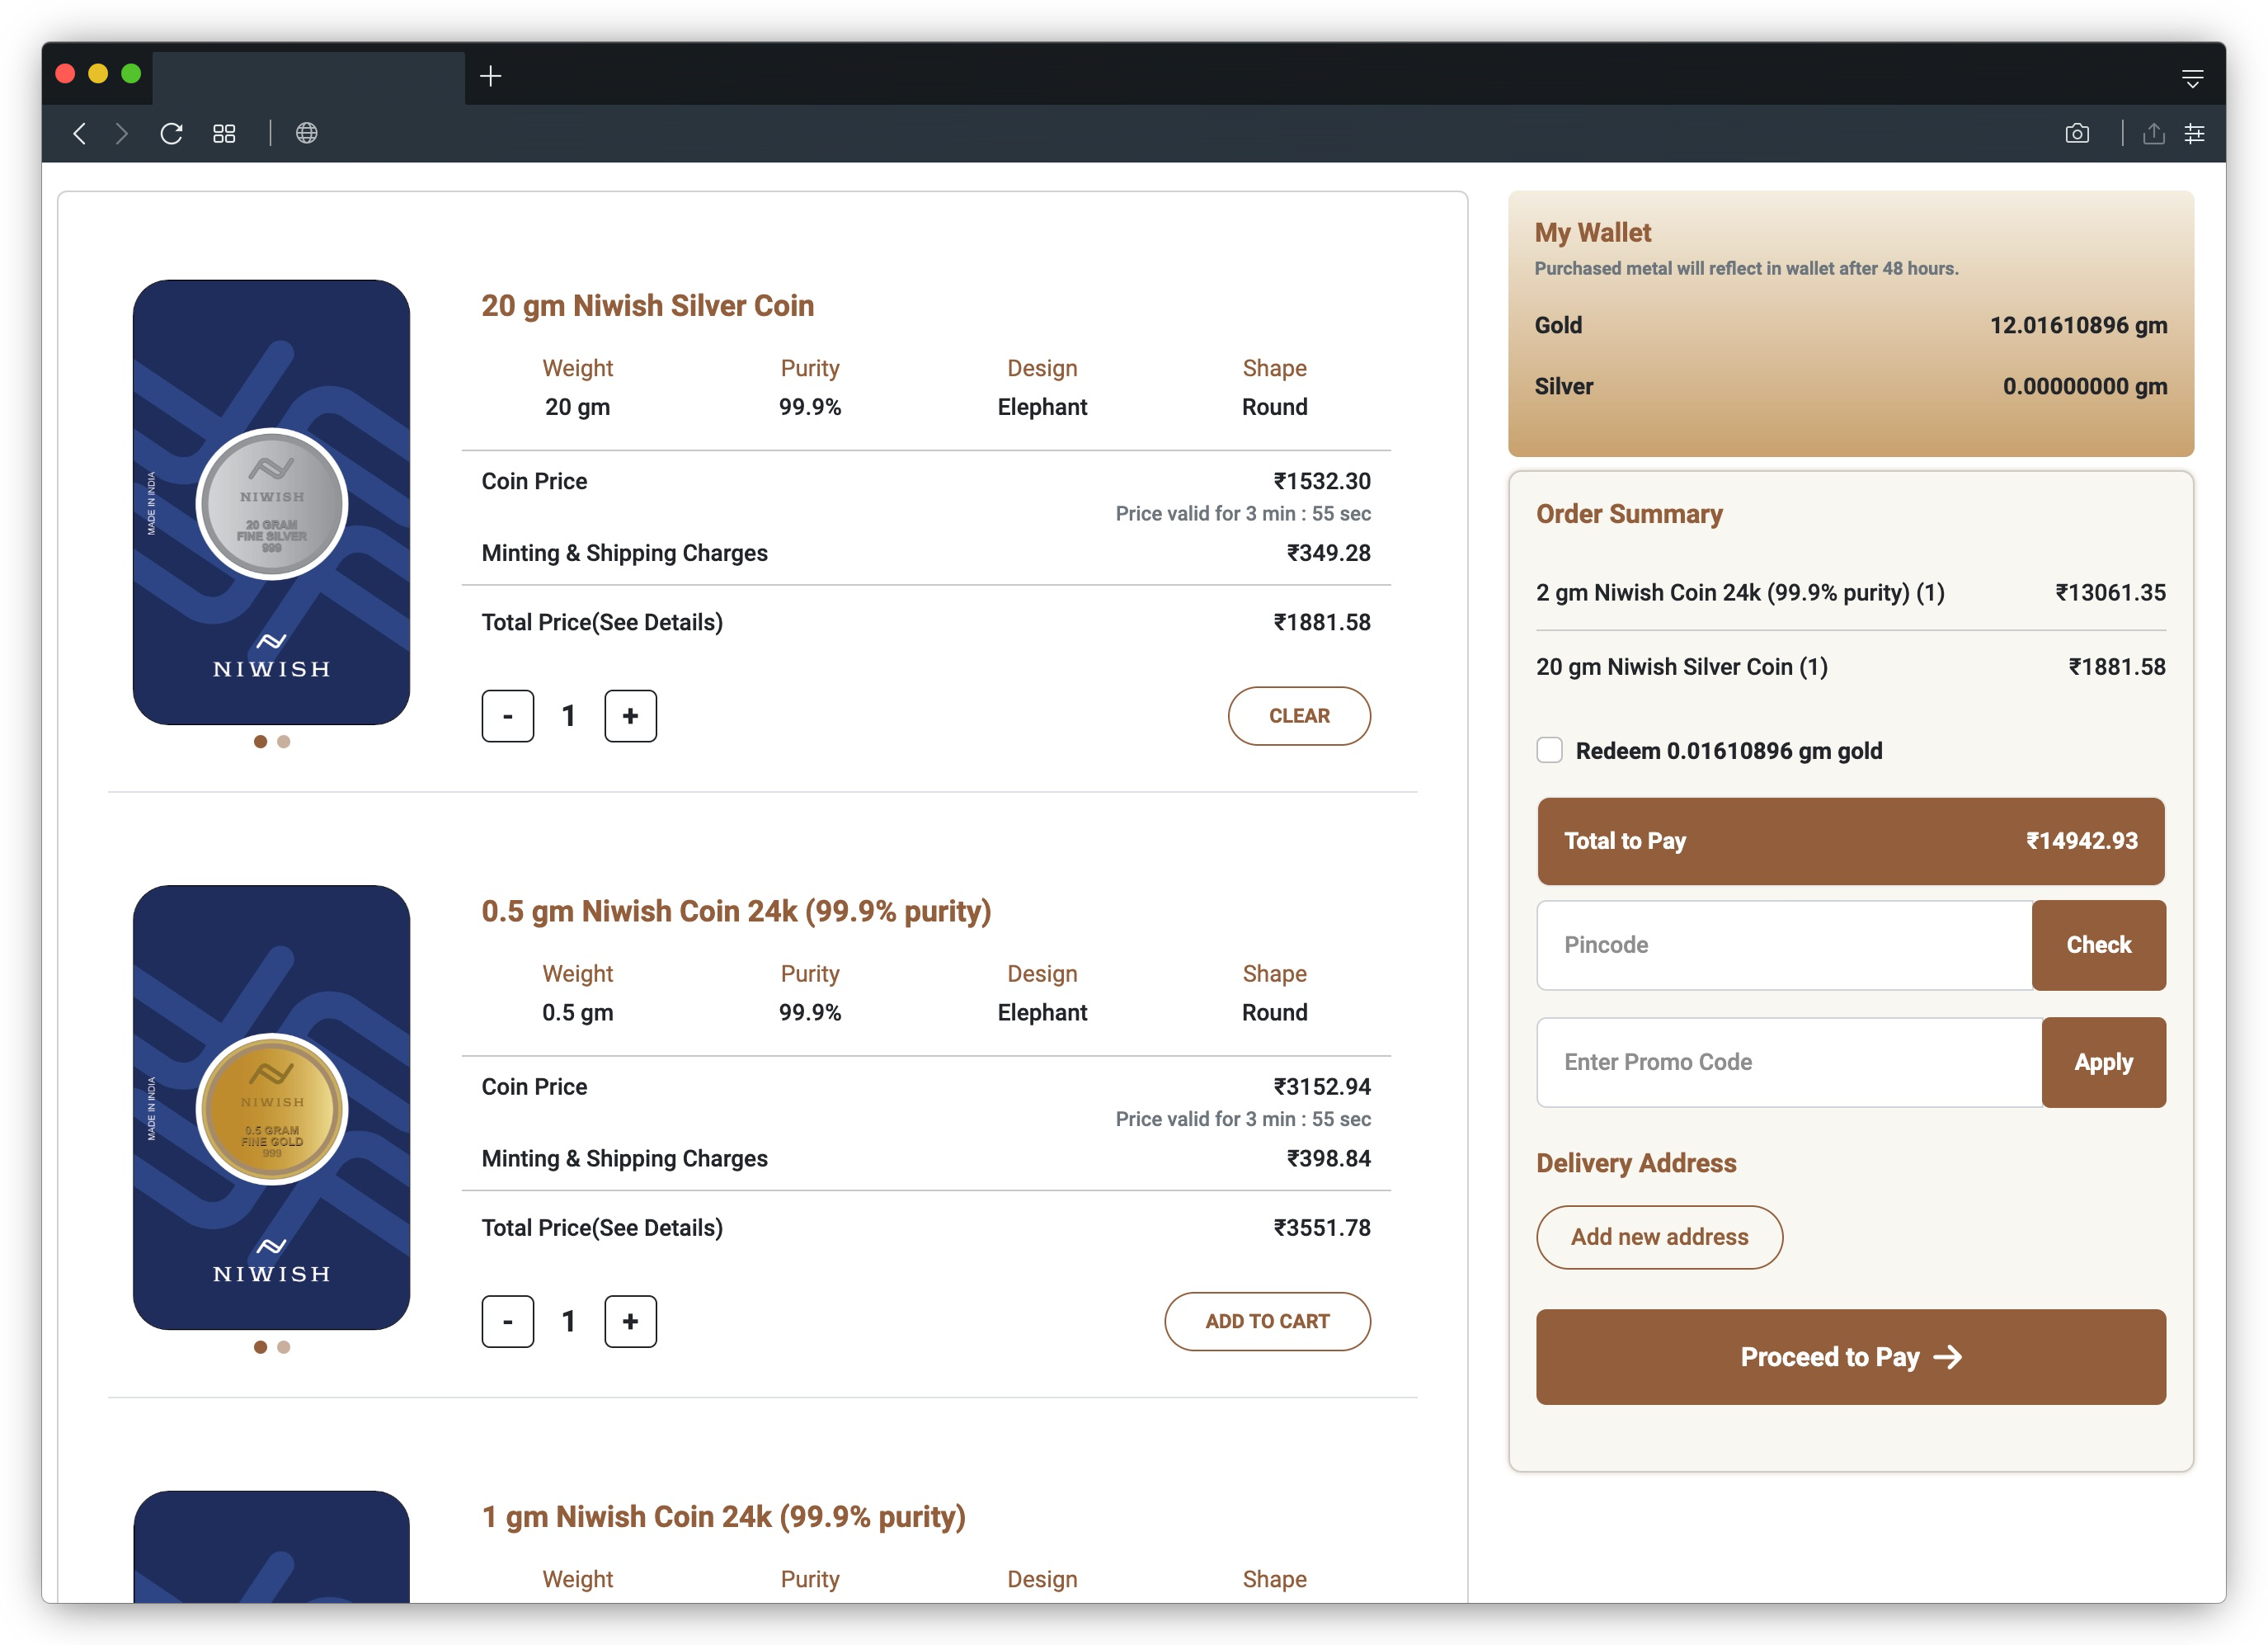Click the 0.5 gm Coin Price ₹3152.94 value
This screenshot has width=2268, height=1645.
1322,1087
